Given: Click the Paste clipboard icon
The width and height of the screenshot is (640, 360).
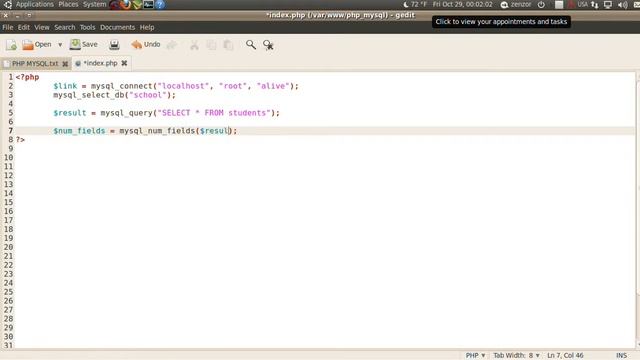Looking at the screenshot, I should [x=229, y=45].
